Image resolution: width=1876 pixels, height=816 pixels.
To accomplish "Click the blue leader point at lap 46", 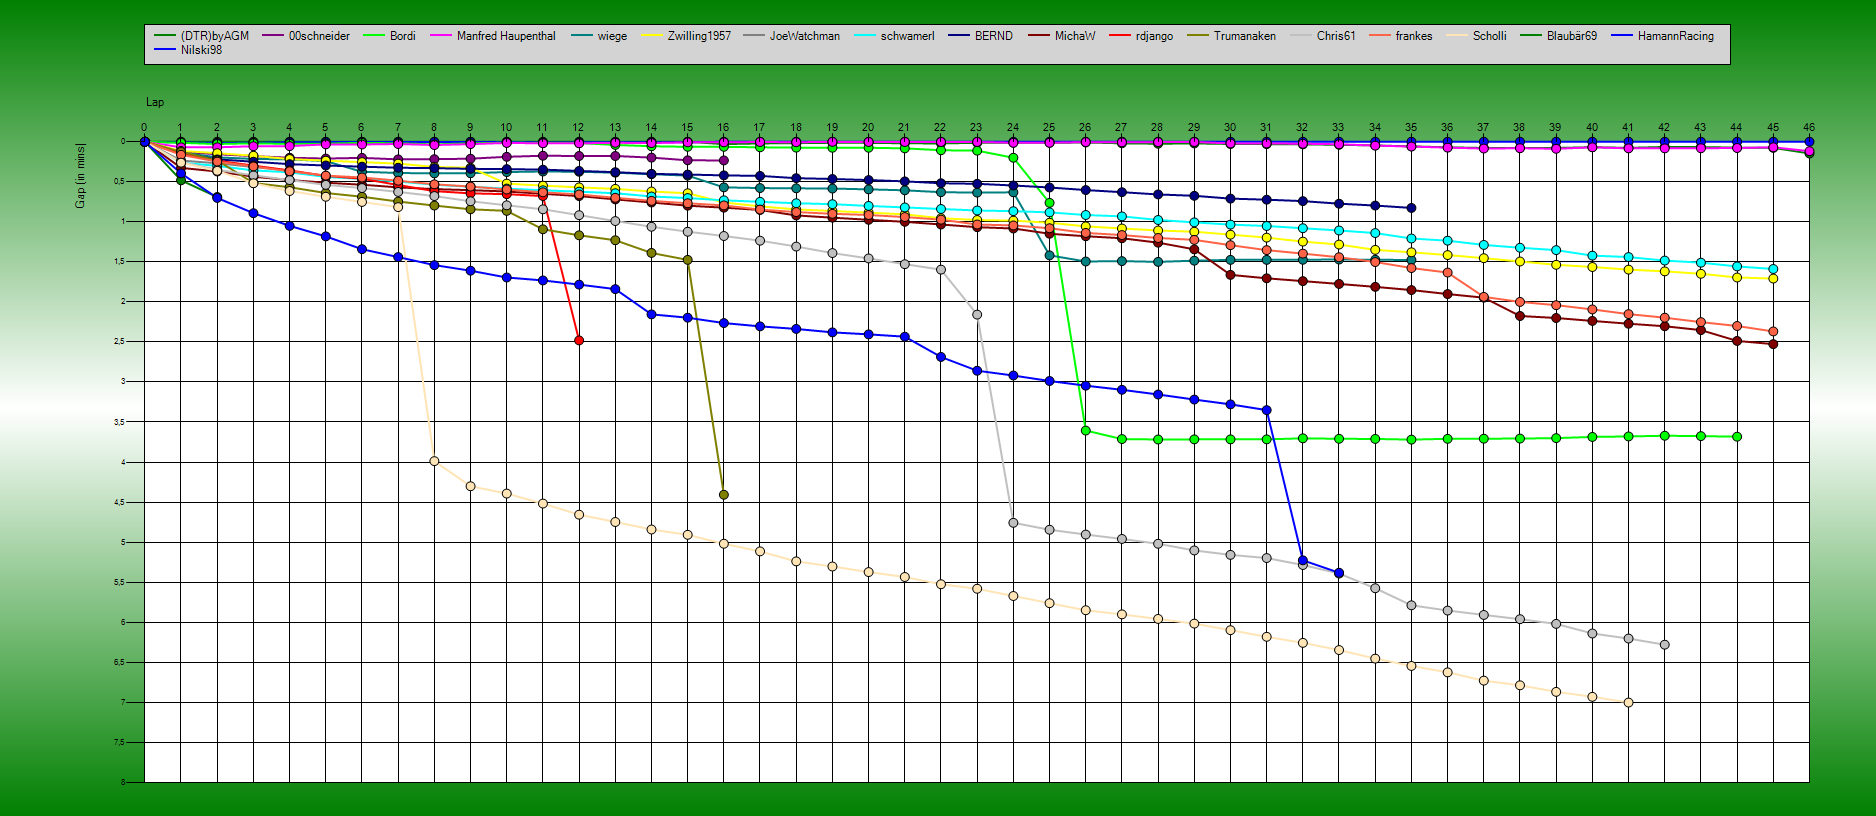I will pos(1809,142).
